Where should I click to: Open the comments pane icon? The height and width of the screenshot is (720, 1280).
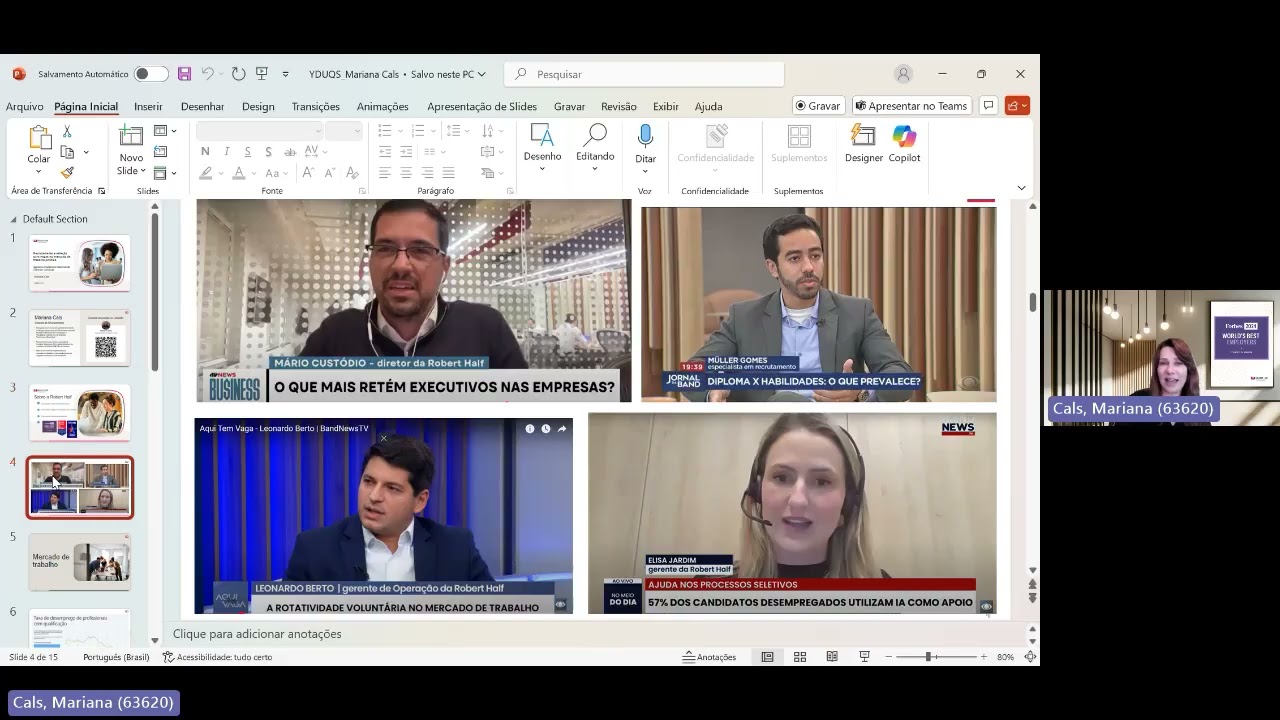click(x=988, y=106)
